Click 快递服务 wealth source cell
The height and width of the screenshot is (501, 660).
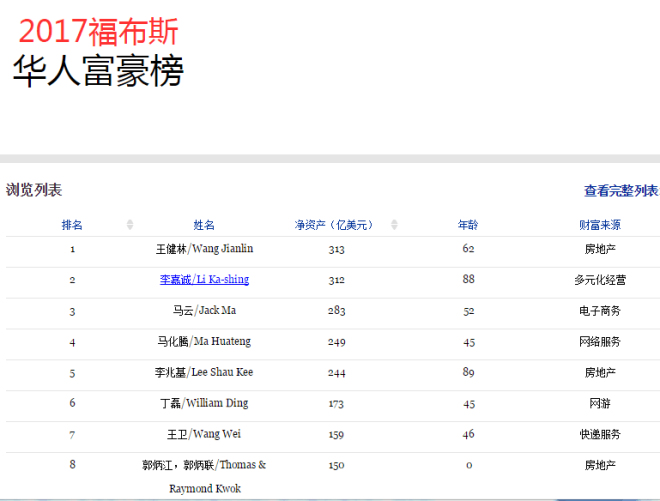(x=600, y=434)
